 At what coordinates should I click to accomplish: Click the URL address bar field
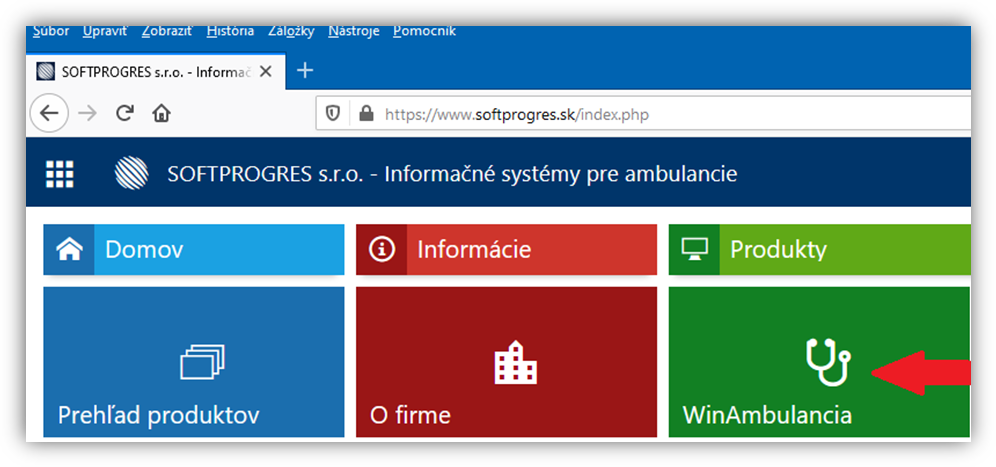[x=643, y=114]
